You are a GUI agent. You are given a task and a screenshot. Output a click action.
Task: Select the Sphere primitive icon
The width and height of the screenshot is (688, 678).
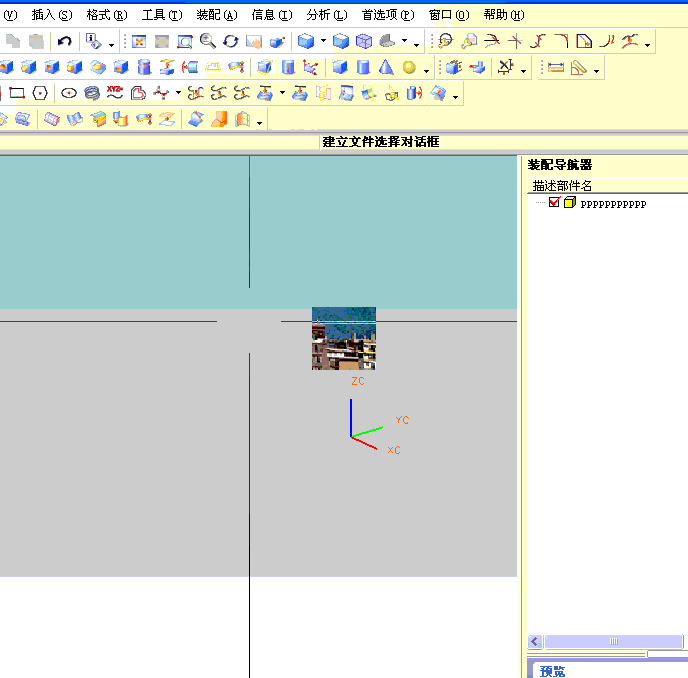409,67
